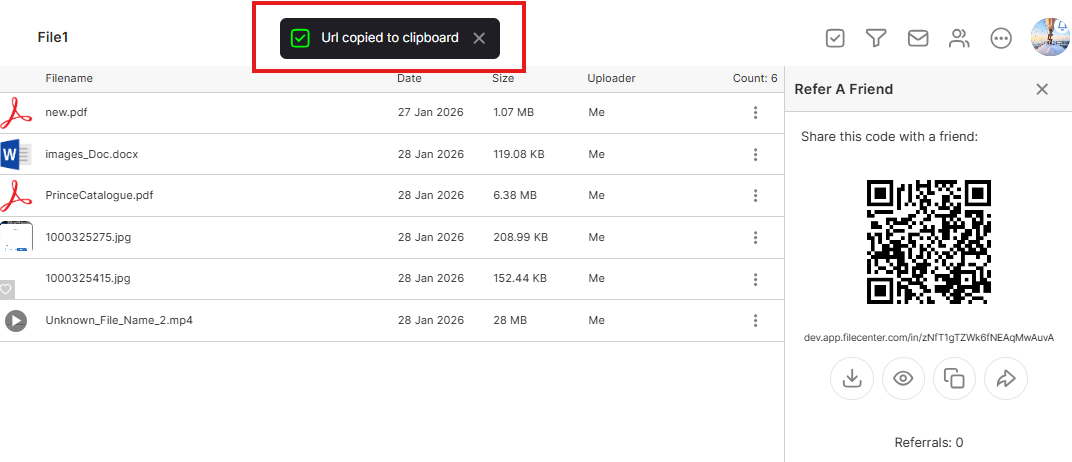1072x462 pixels.
Task: Open three-dot menu for PrinceCatalogue.pdf
Action: 756,196
